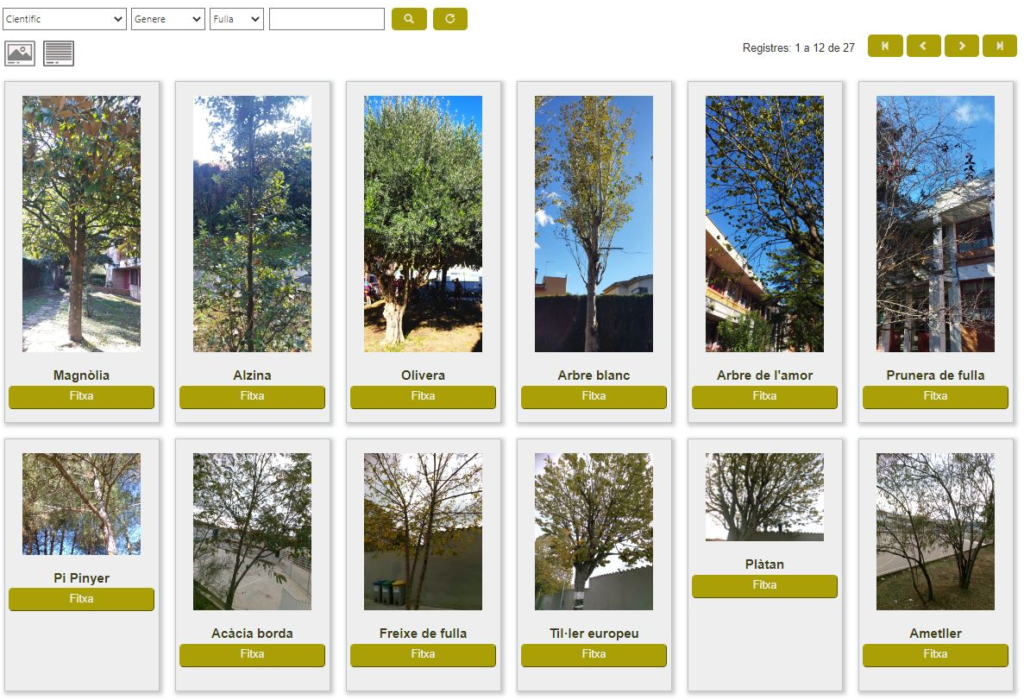The width and height of the screenshot is (1024, 700).
Task: Open the Fitxa for Olivera
Action: tap(423, 396)
